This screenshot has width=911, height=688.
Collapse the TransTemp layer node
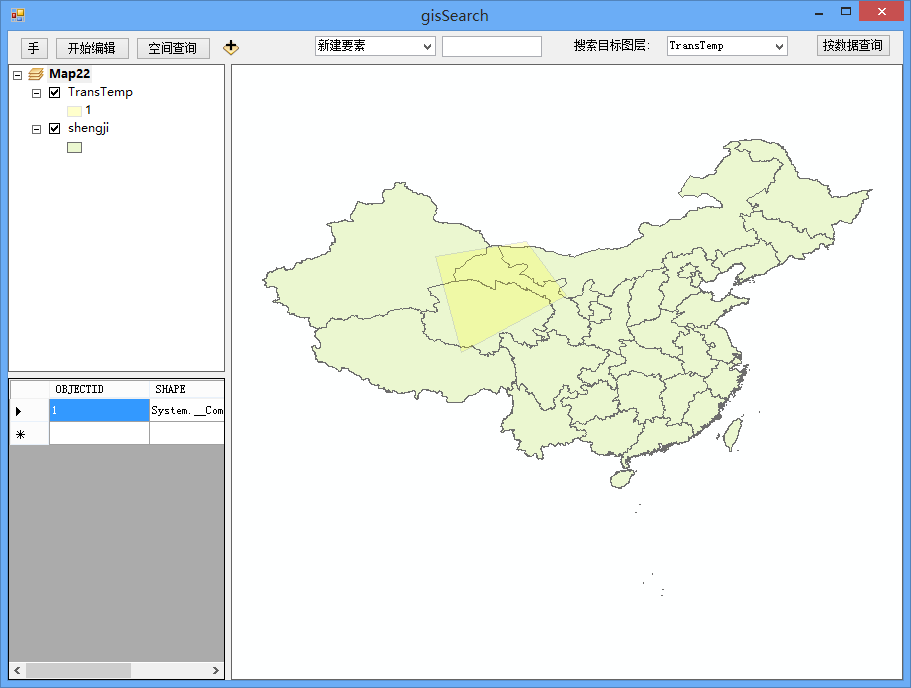click(x=37, y=93)
